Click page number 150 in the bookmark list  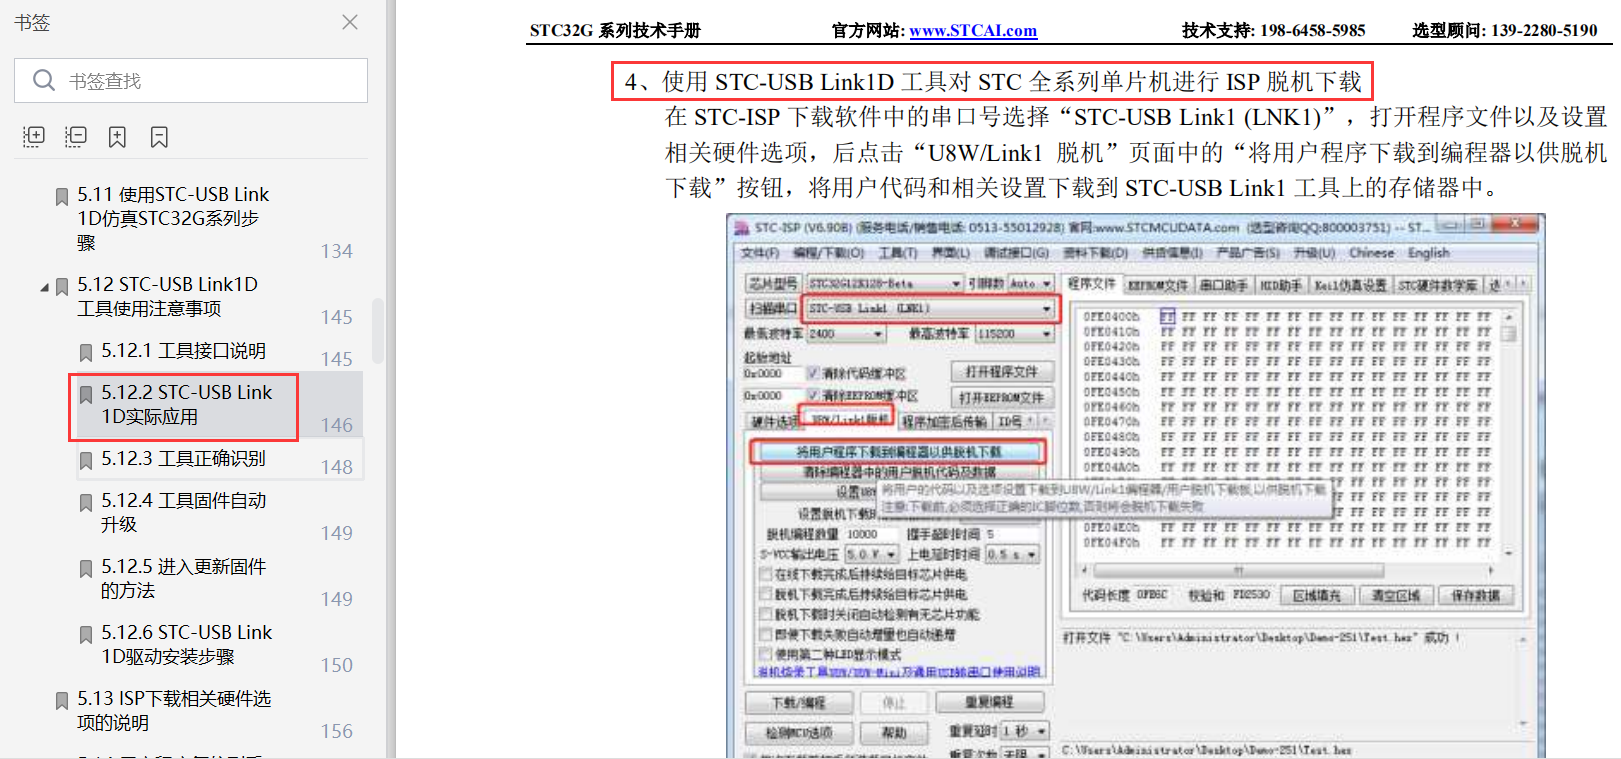click(336, 665)
